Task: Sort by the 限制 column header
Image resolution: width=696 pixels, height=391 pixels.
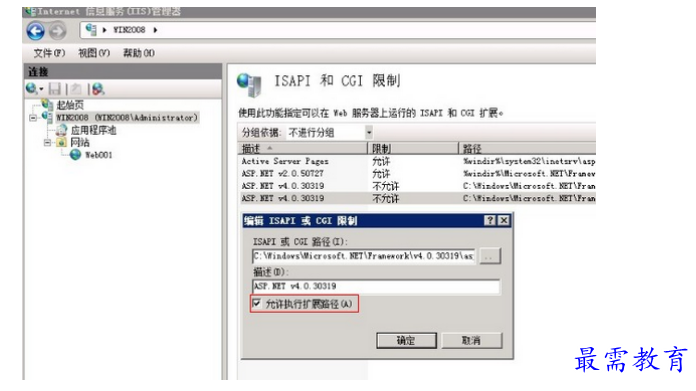Action: (x=413, y=148)
